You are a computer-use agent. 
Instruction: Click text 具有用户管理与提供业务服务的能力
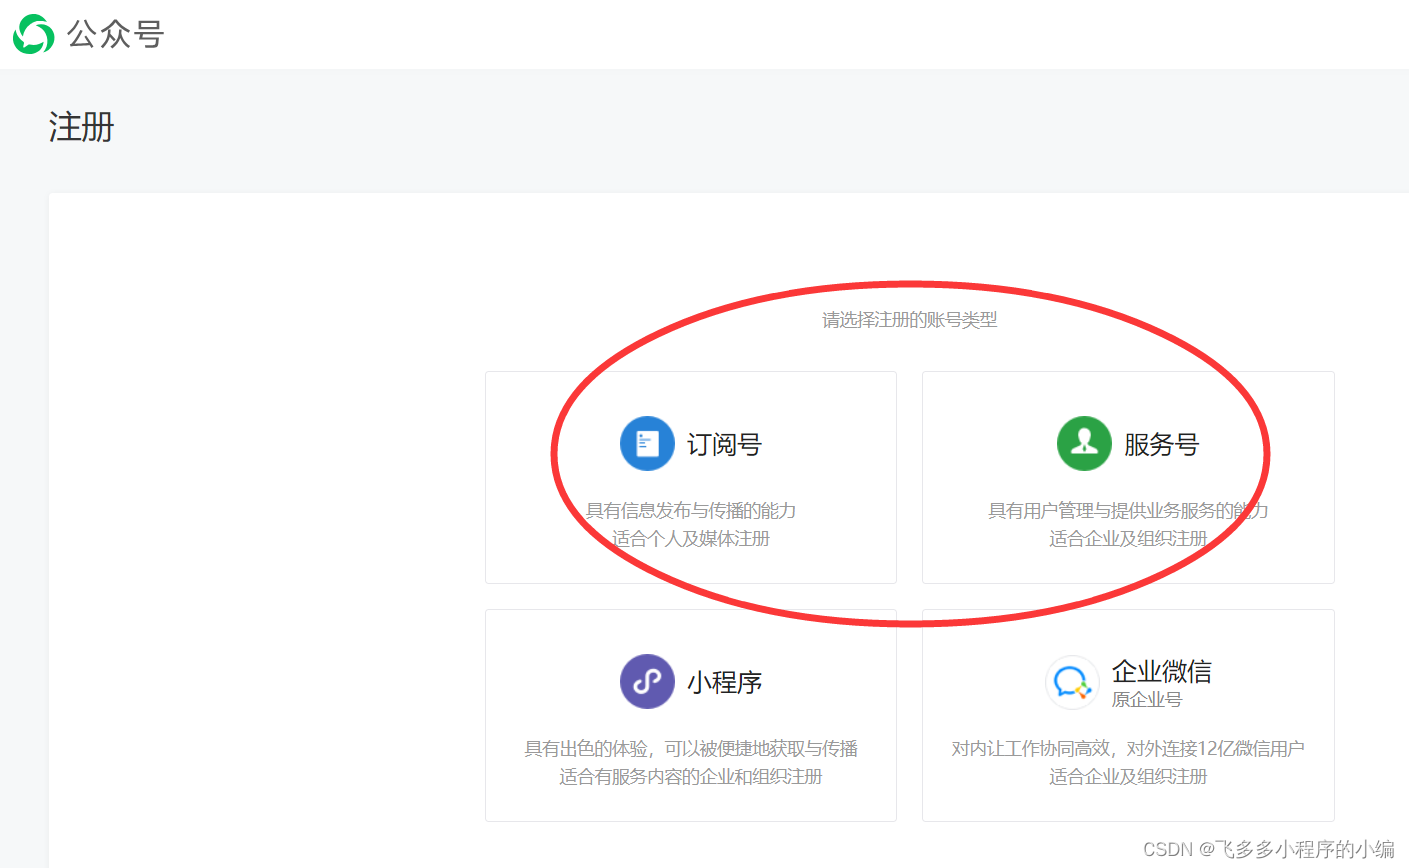(x=1128, y=510)
